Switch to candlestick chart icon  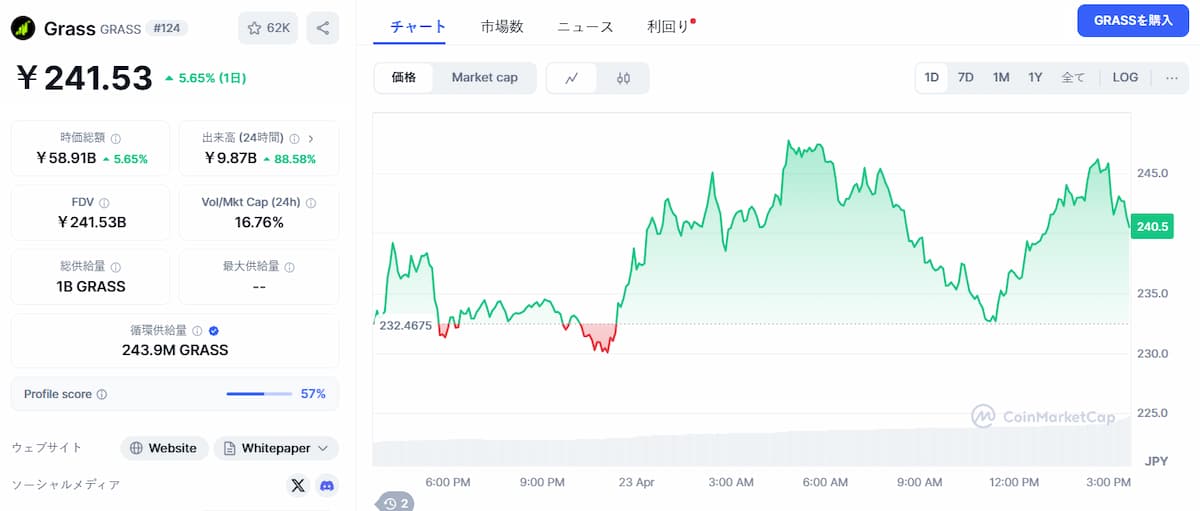(x=623, y=78)
